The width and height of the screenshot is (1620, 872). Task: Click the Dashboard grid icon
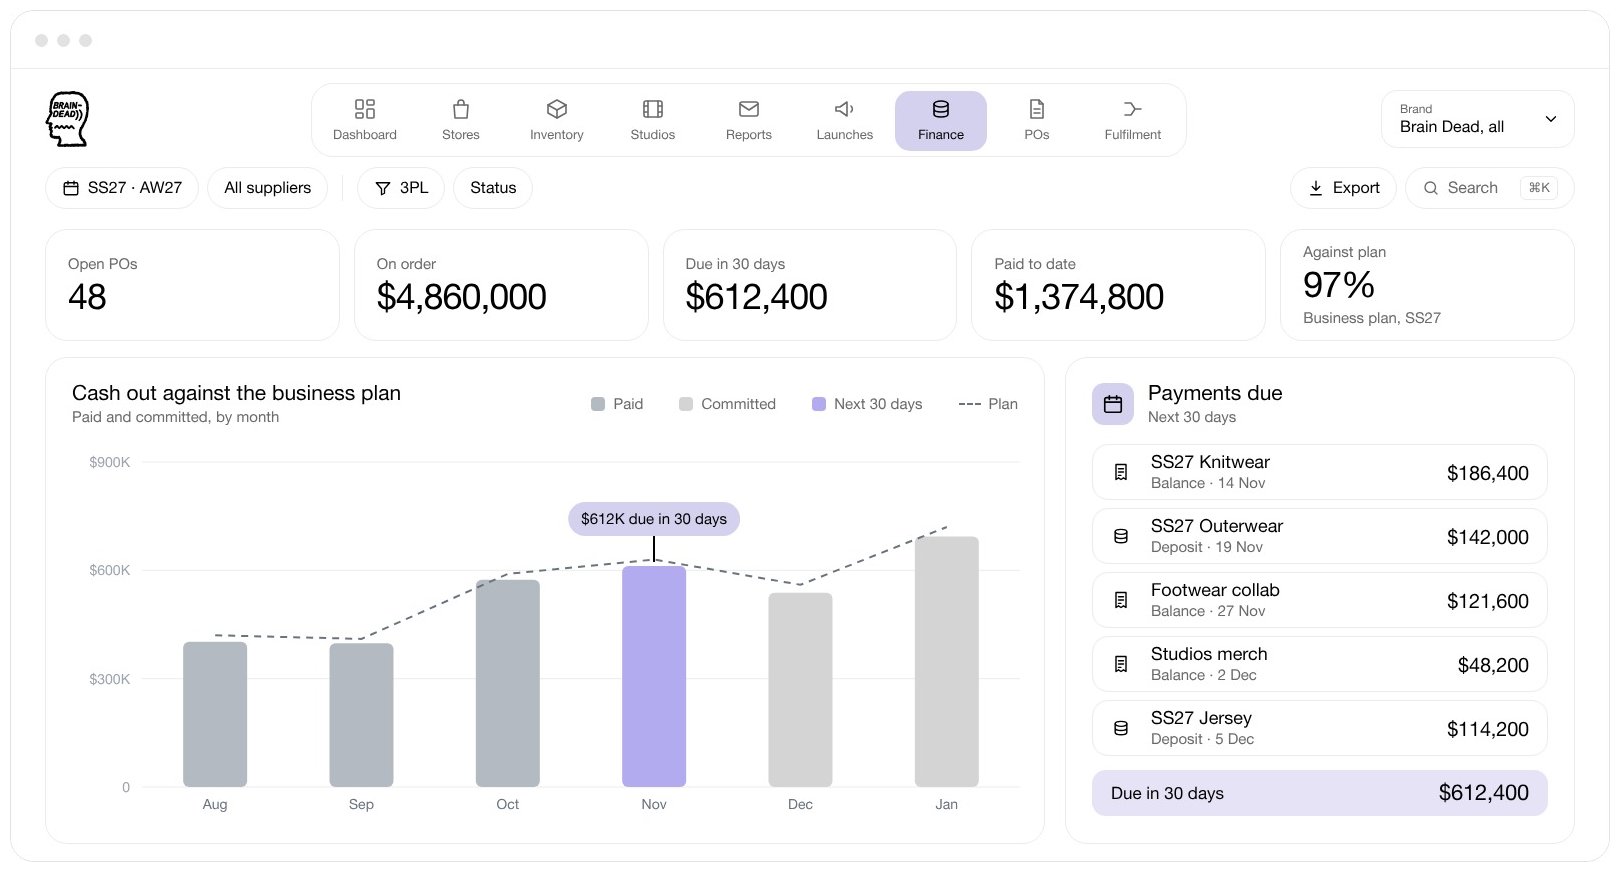pyautogui.click(x=365, y=109)
